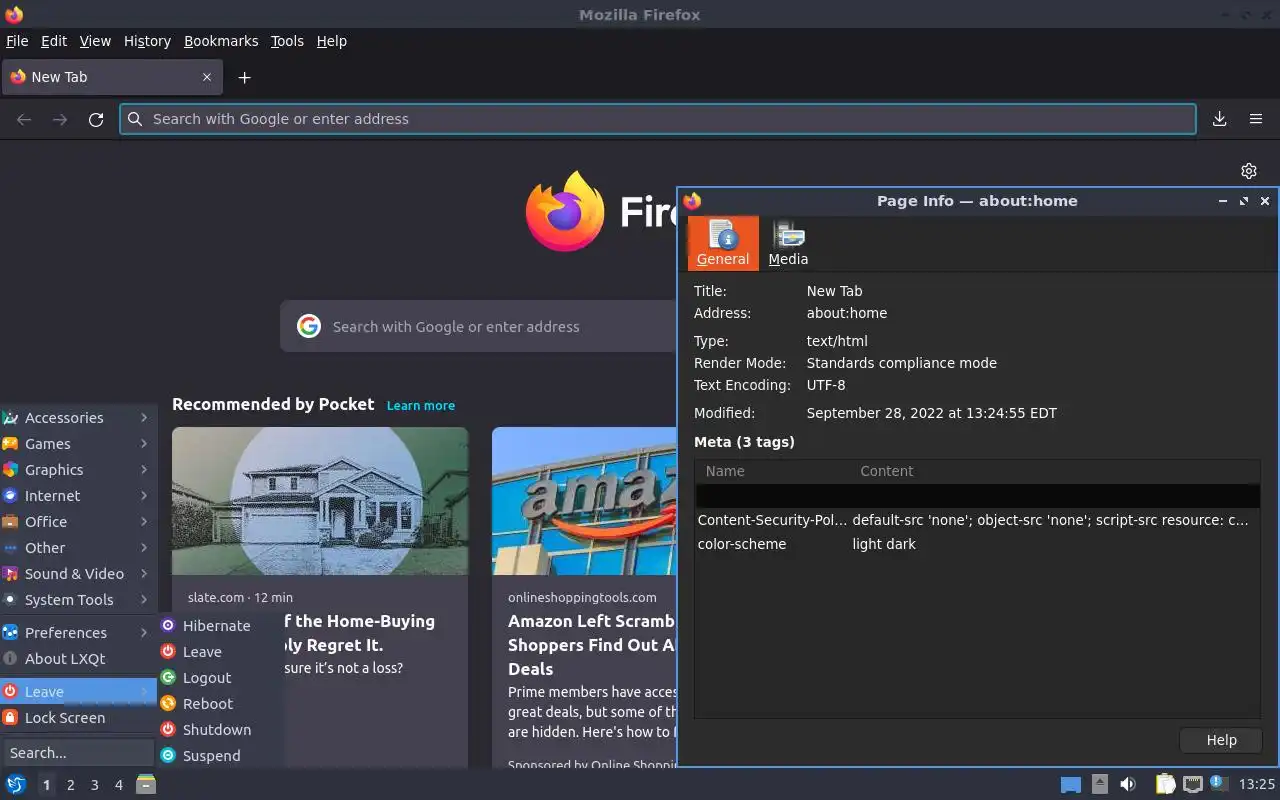Expand the Other submenu arrow
Viewport: 1280px width, 800px height.
click(144, 548)
